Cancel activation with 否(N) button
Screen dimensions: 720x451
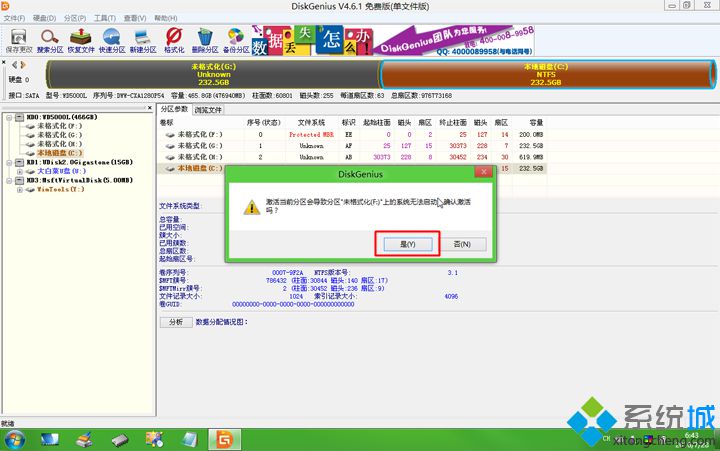click(x=462, y=244)
